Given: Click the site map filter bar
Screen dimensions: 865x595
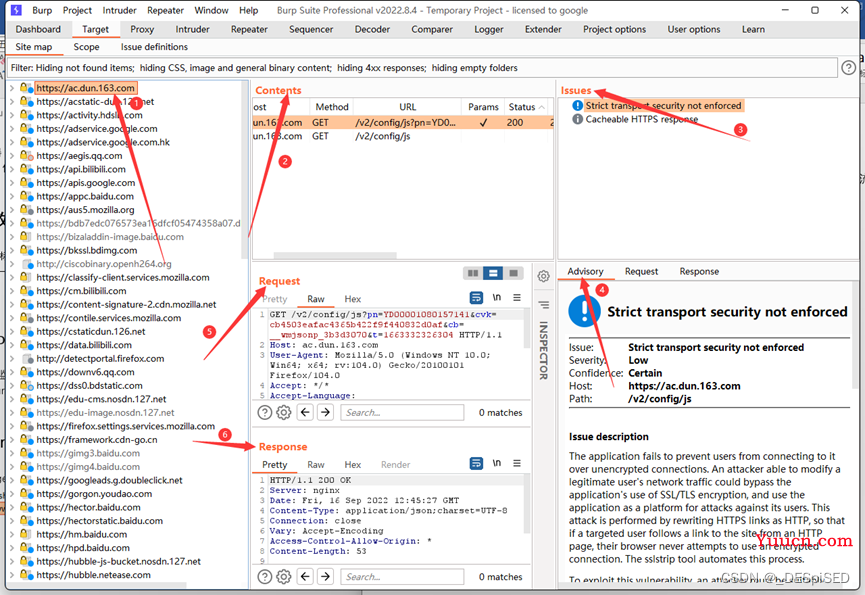Looking at the screenshot, I should [423, 68].
